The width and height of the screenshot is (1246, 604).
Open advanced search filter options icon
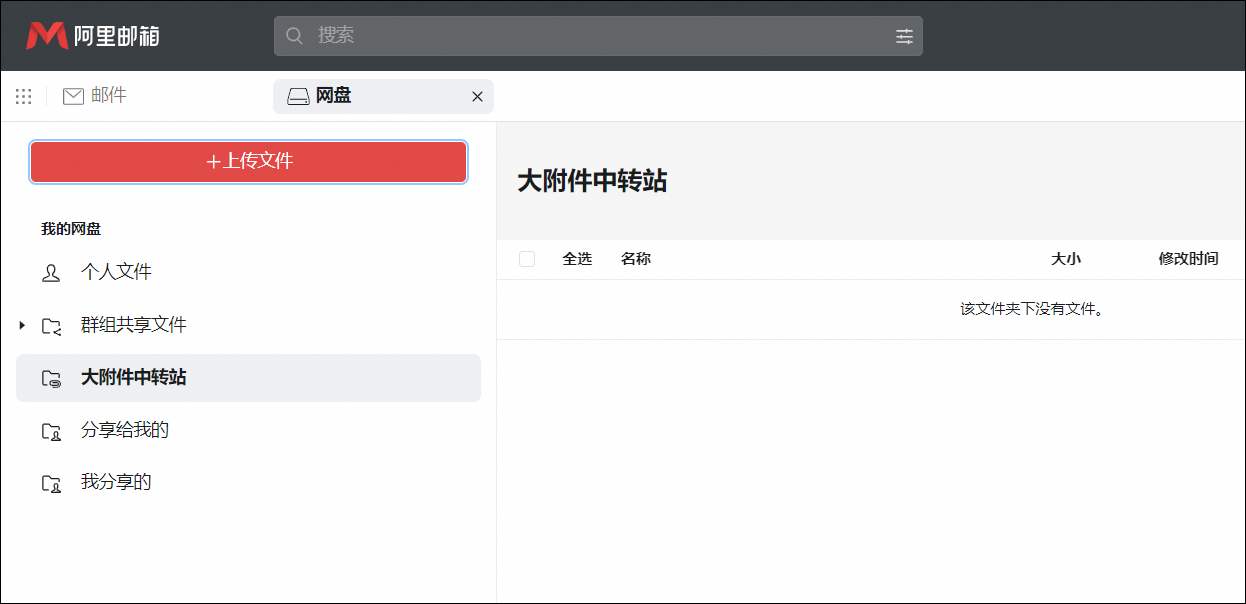click(904, 36)
